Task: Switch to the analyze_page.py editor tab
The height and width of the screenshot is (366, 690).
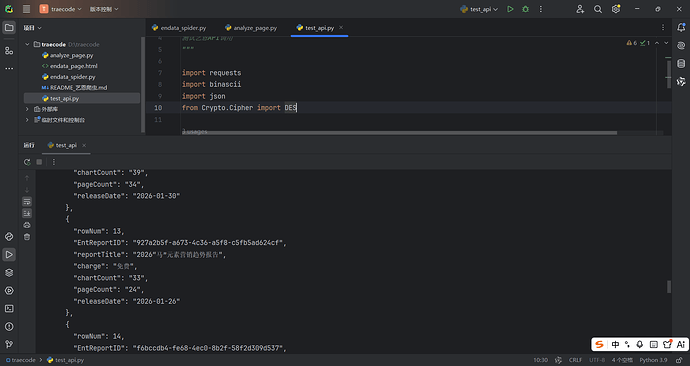Action: 251,28
